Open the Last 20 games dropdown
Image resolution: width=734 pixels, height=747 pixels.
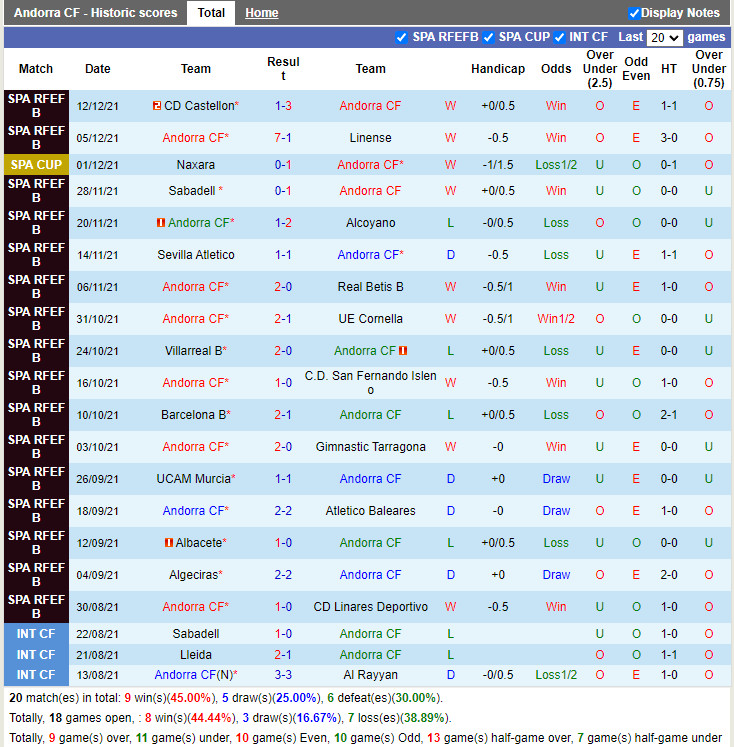[664, 38]
